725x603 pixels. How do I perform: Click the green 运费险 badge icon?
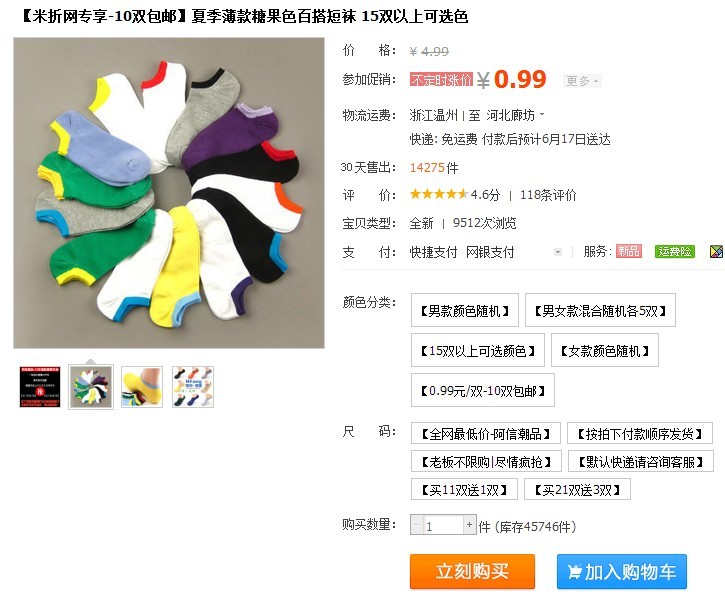(675, 252)
